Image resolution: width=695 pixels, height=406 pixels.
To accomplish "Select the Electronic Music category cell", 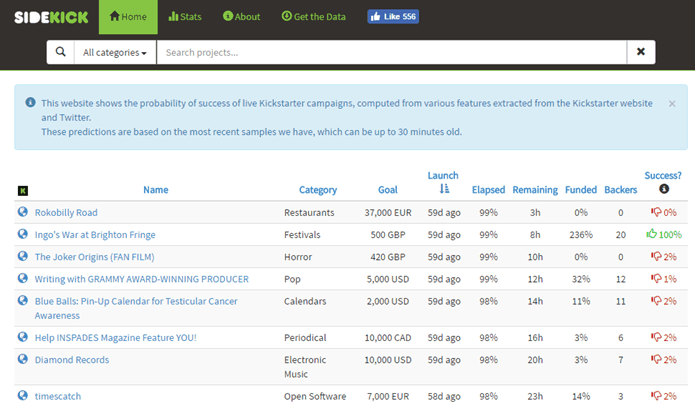I will coord(305,367).
